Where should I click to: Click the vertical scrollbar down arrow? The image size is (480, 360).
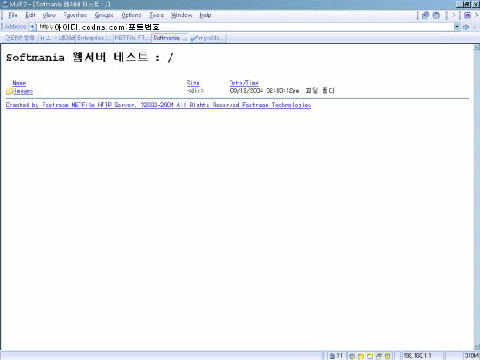click(x=477, y=347)
